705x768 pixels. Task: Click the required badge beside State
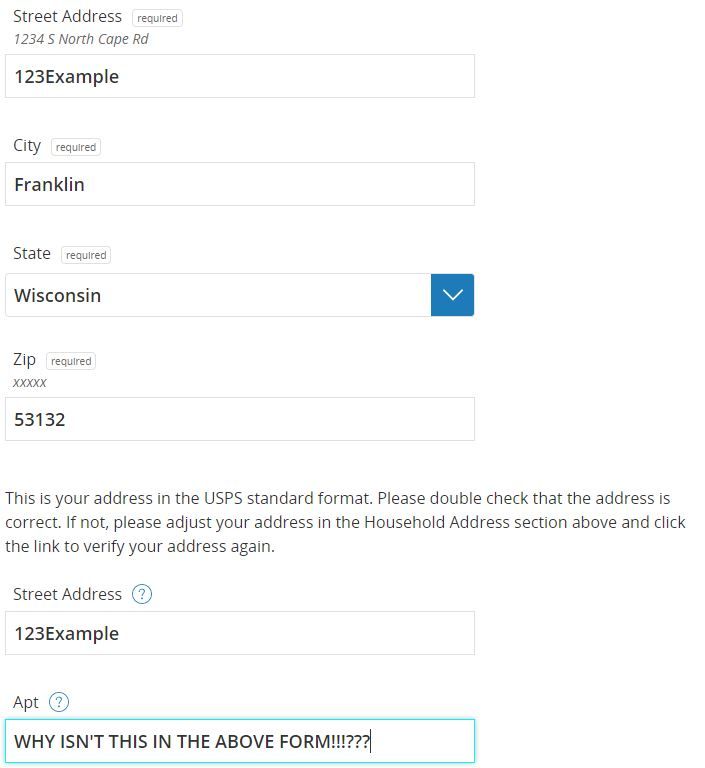(x=85, y=255)
